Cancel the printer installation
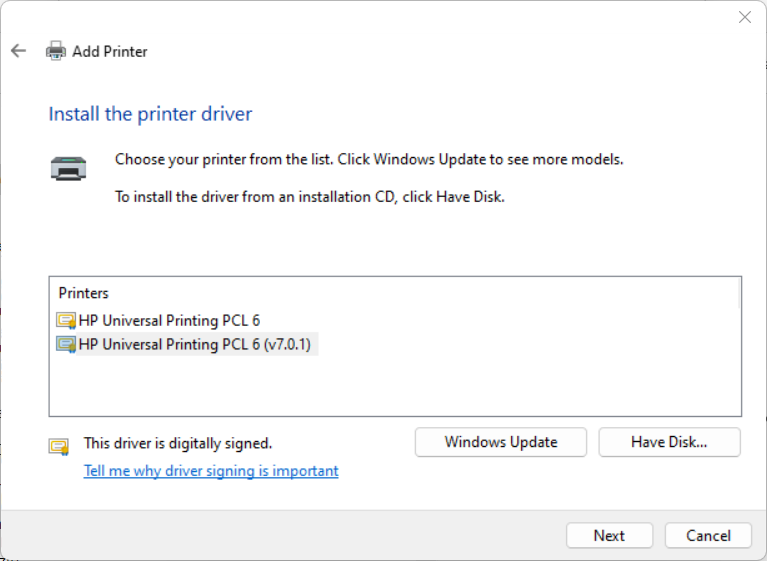 click(x=708, y=536)
